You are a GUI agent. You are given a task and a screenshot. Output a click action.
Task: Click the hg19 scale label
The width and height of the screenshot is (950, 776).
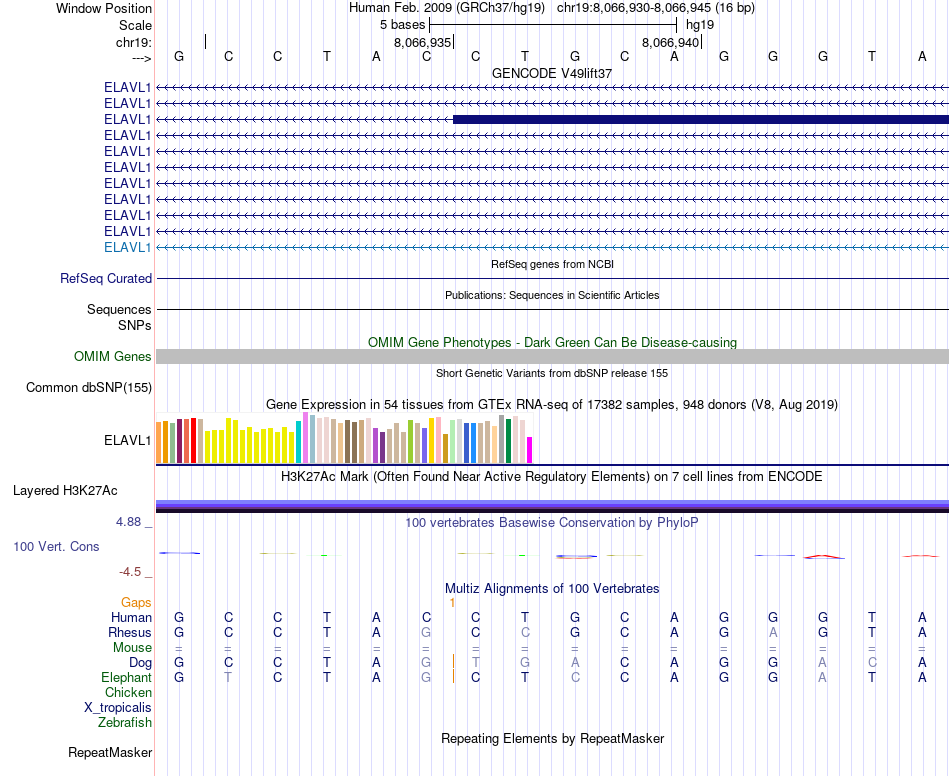(x=700, y=25)
